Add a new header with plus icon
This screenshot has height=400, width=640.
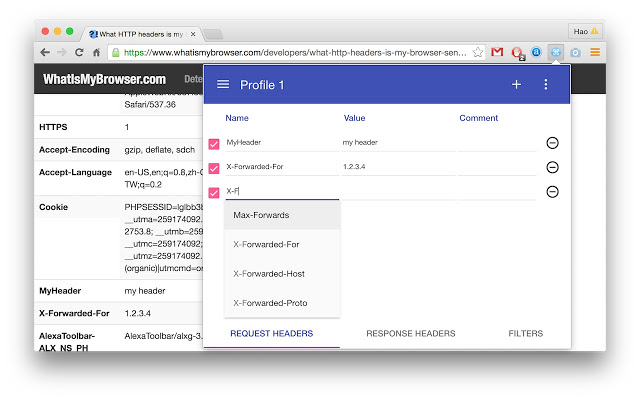pos(516,84)
